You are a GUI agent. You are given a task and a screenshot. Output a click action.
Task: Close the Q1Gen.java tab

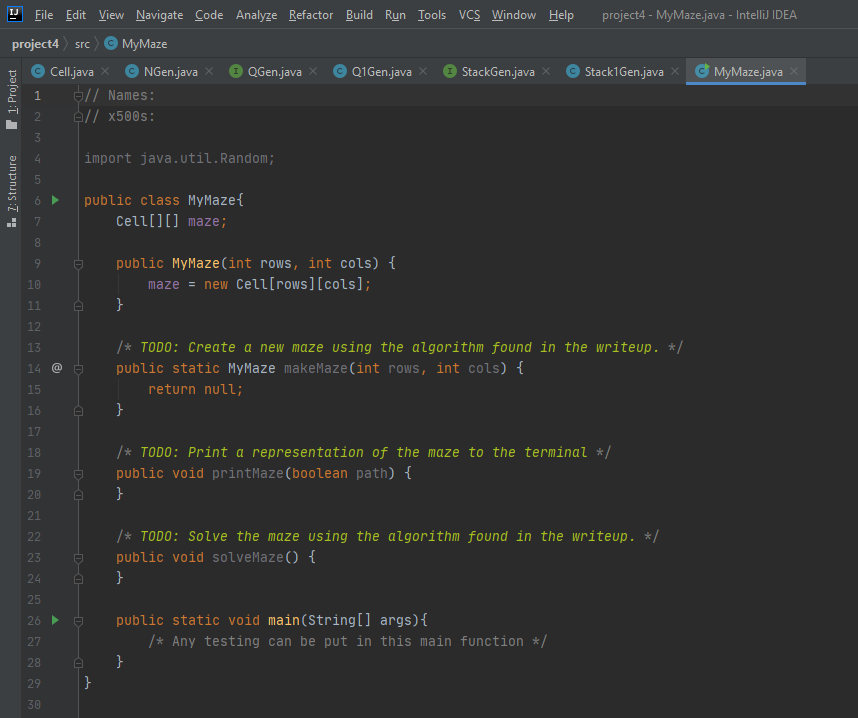point(423,71)
